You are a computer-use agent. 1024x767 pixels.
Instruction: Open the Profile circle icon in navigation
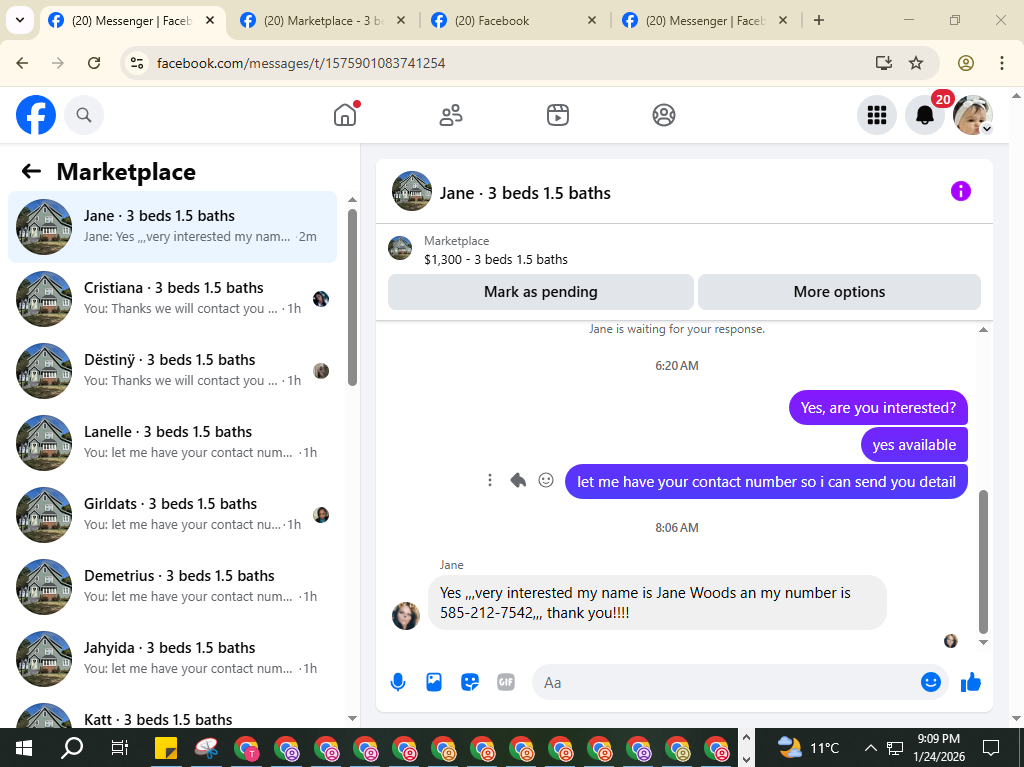tap(664, 115)
